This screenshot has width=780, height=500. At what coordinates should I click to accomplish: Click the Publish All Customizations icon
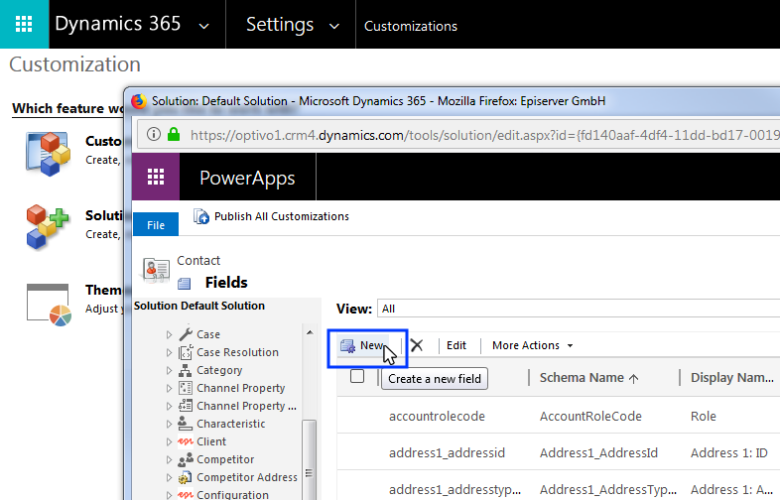coord(201,217)
